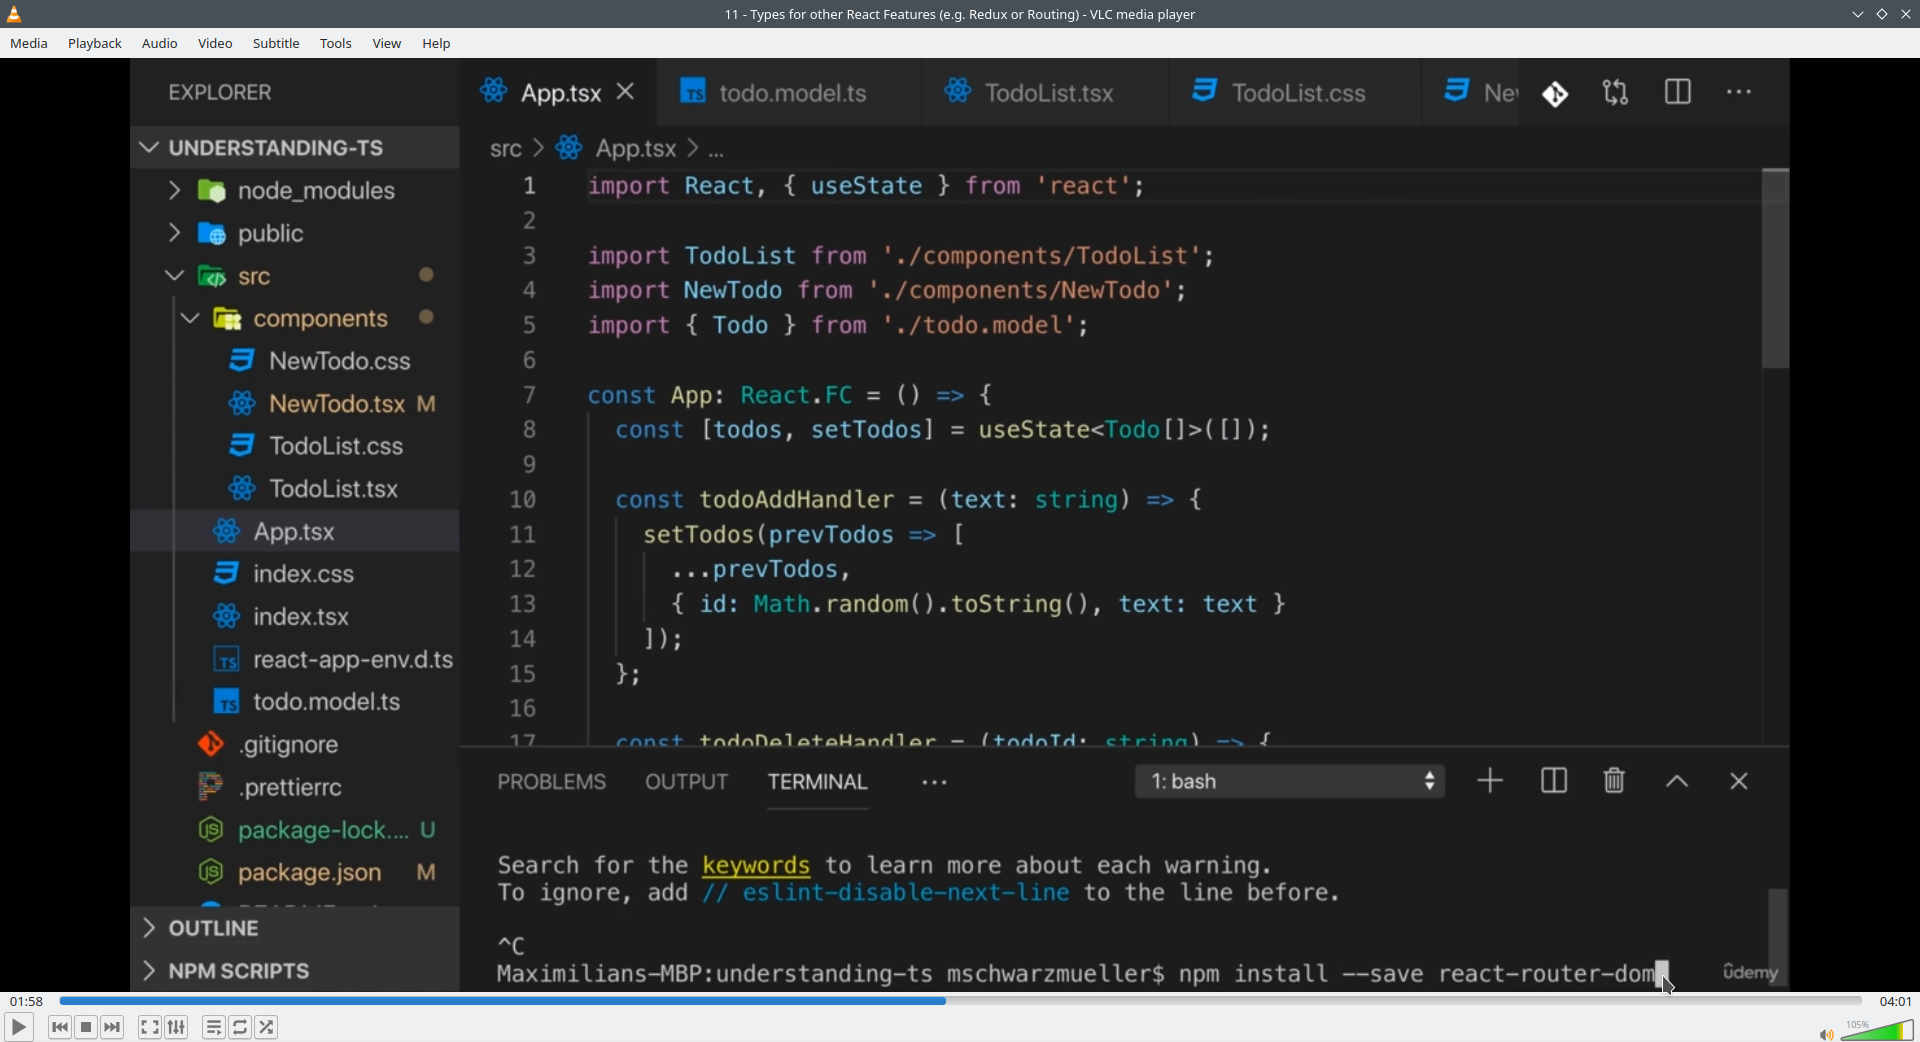Viewport: 1920px width, 1042px height.
Task: Collapse the src folder
Action: coord(174,276)
